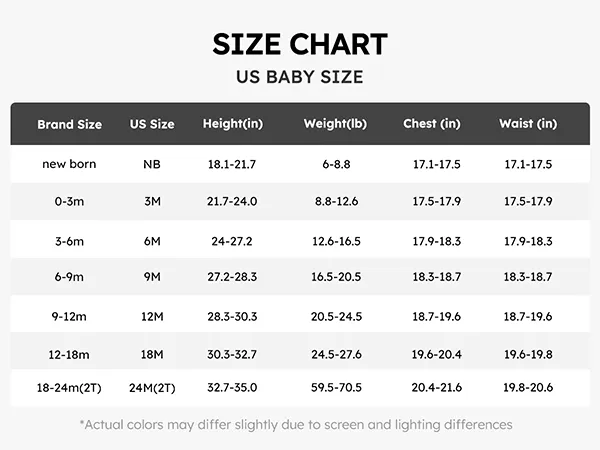The width and height of the screenshot is (600, 450).
Task: Click the 24M(2T) US size cell
Action: point(152,389)
